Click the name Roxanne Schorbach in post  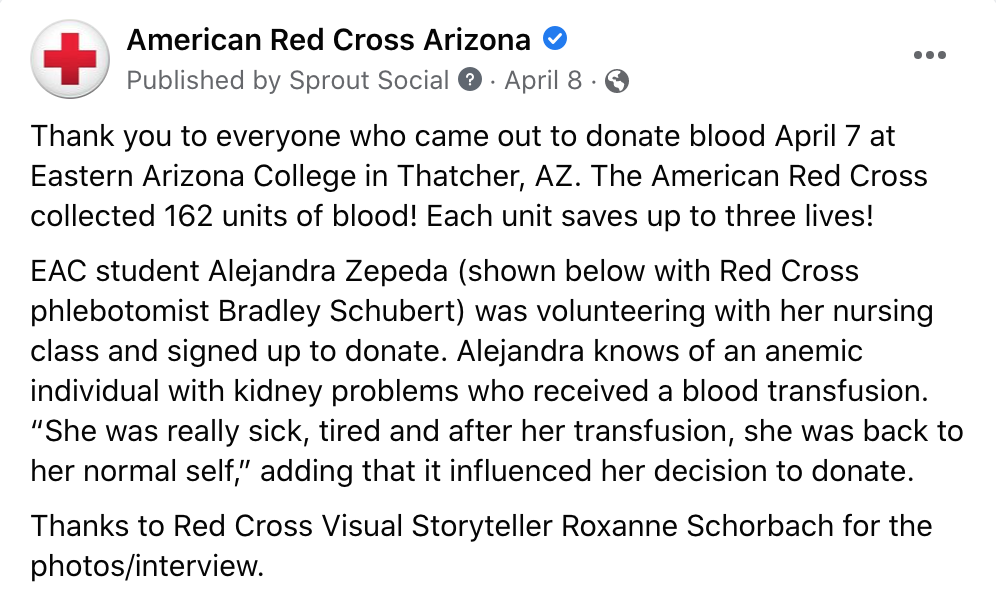tap(697, 526)
